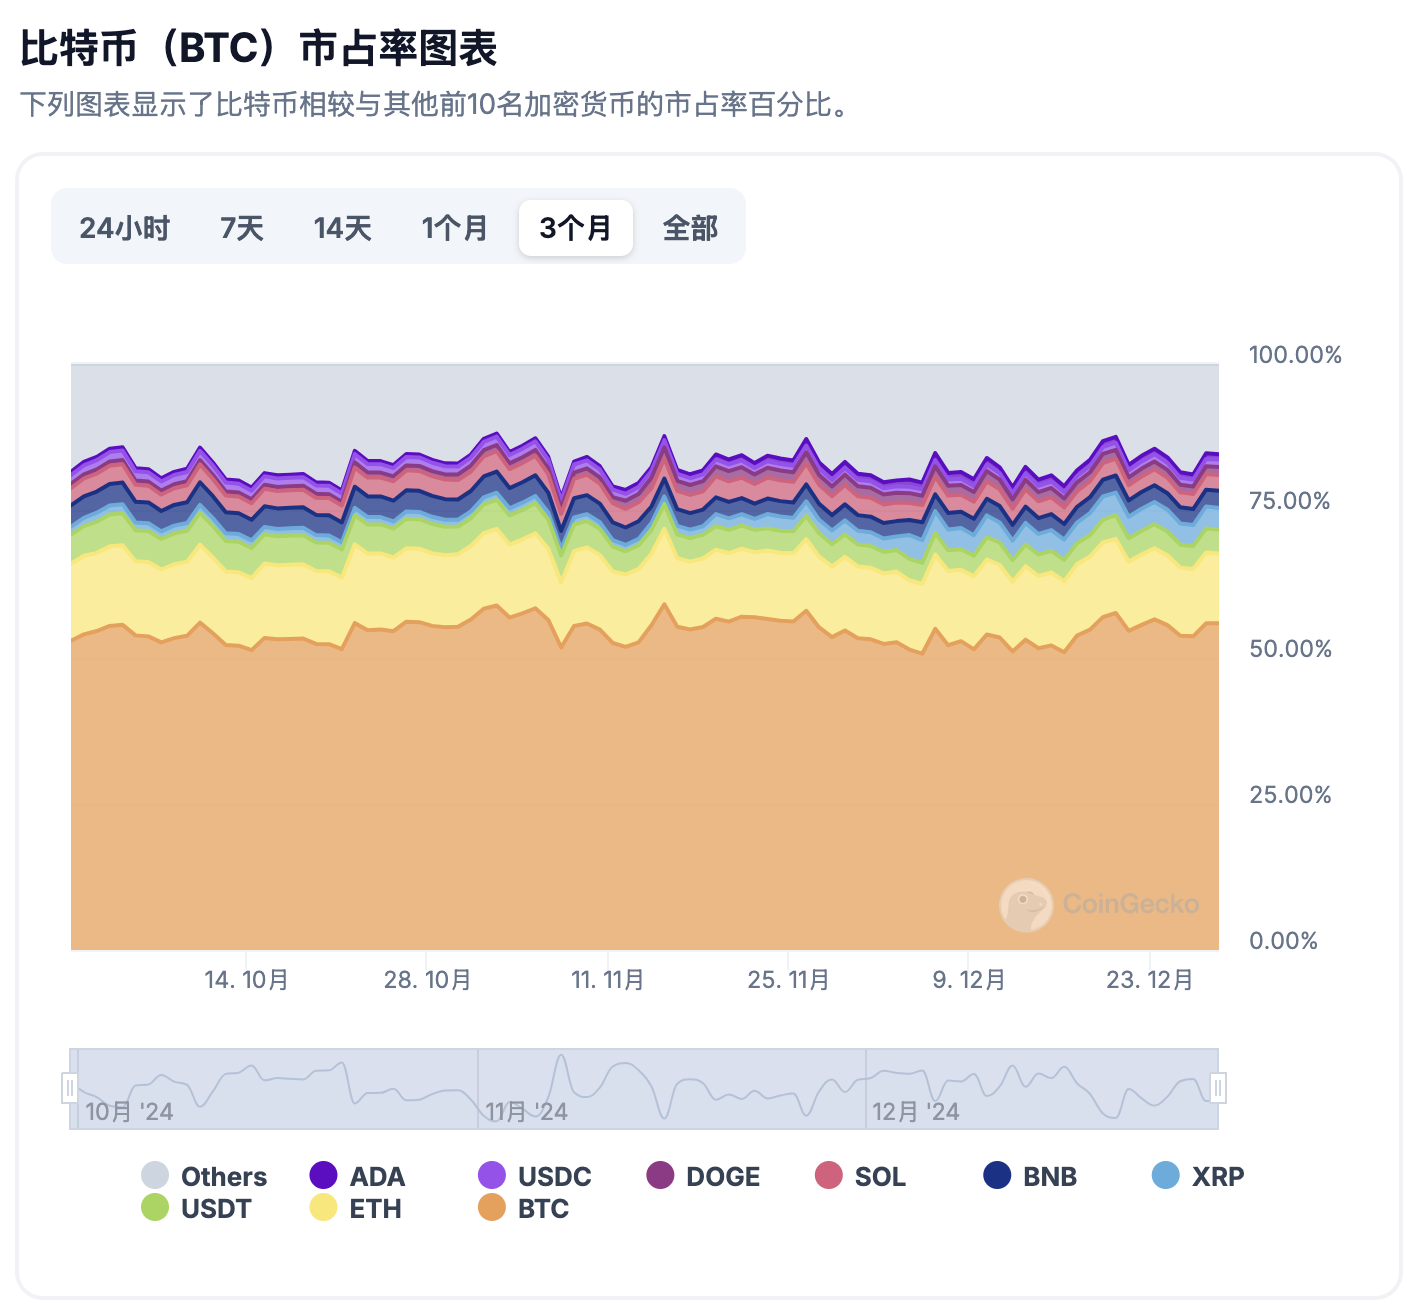
Task: Display the 全部 time range
Action: click(x=690, y=228)
